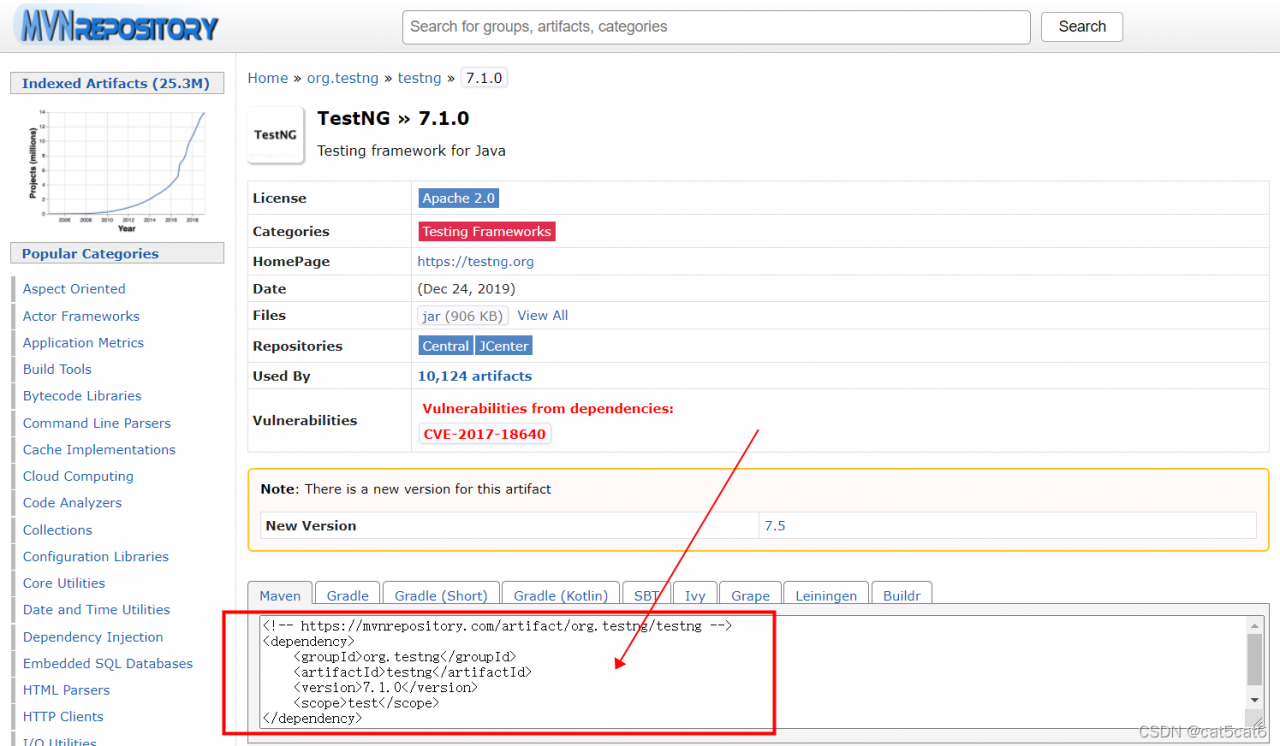The height and width of the screenshot is (746, 1280).
Task: Switch to the Ivy tab
Action: [695, 595]
